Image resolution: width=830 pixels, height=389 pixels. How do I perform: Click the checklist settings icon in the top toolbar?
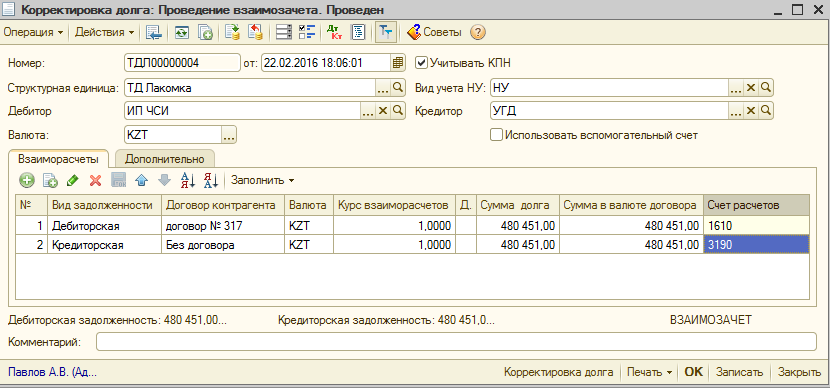click(307, 33)
